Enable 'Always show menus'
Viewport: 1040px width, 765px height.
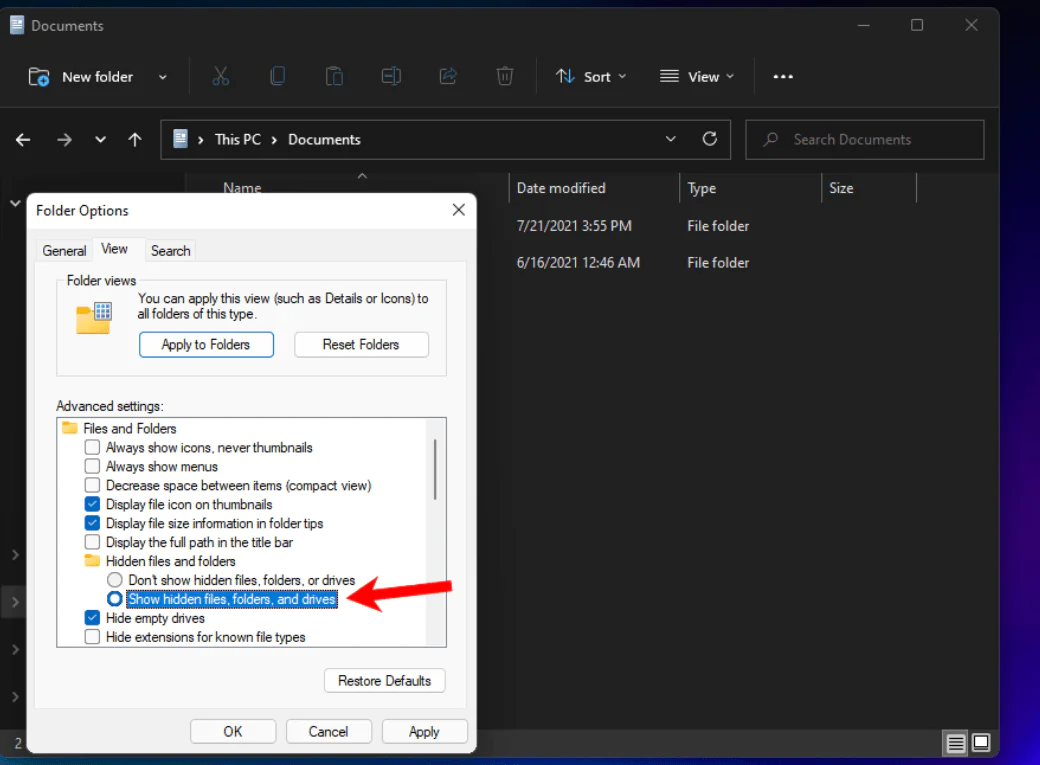point(92,466)
